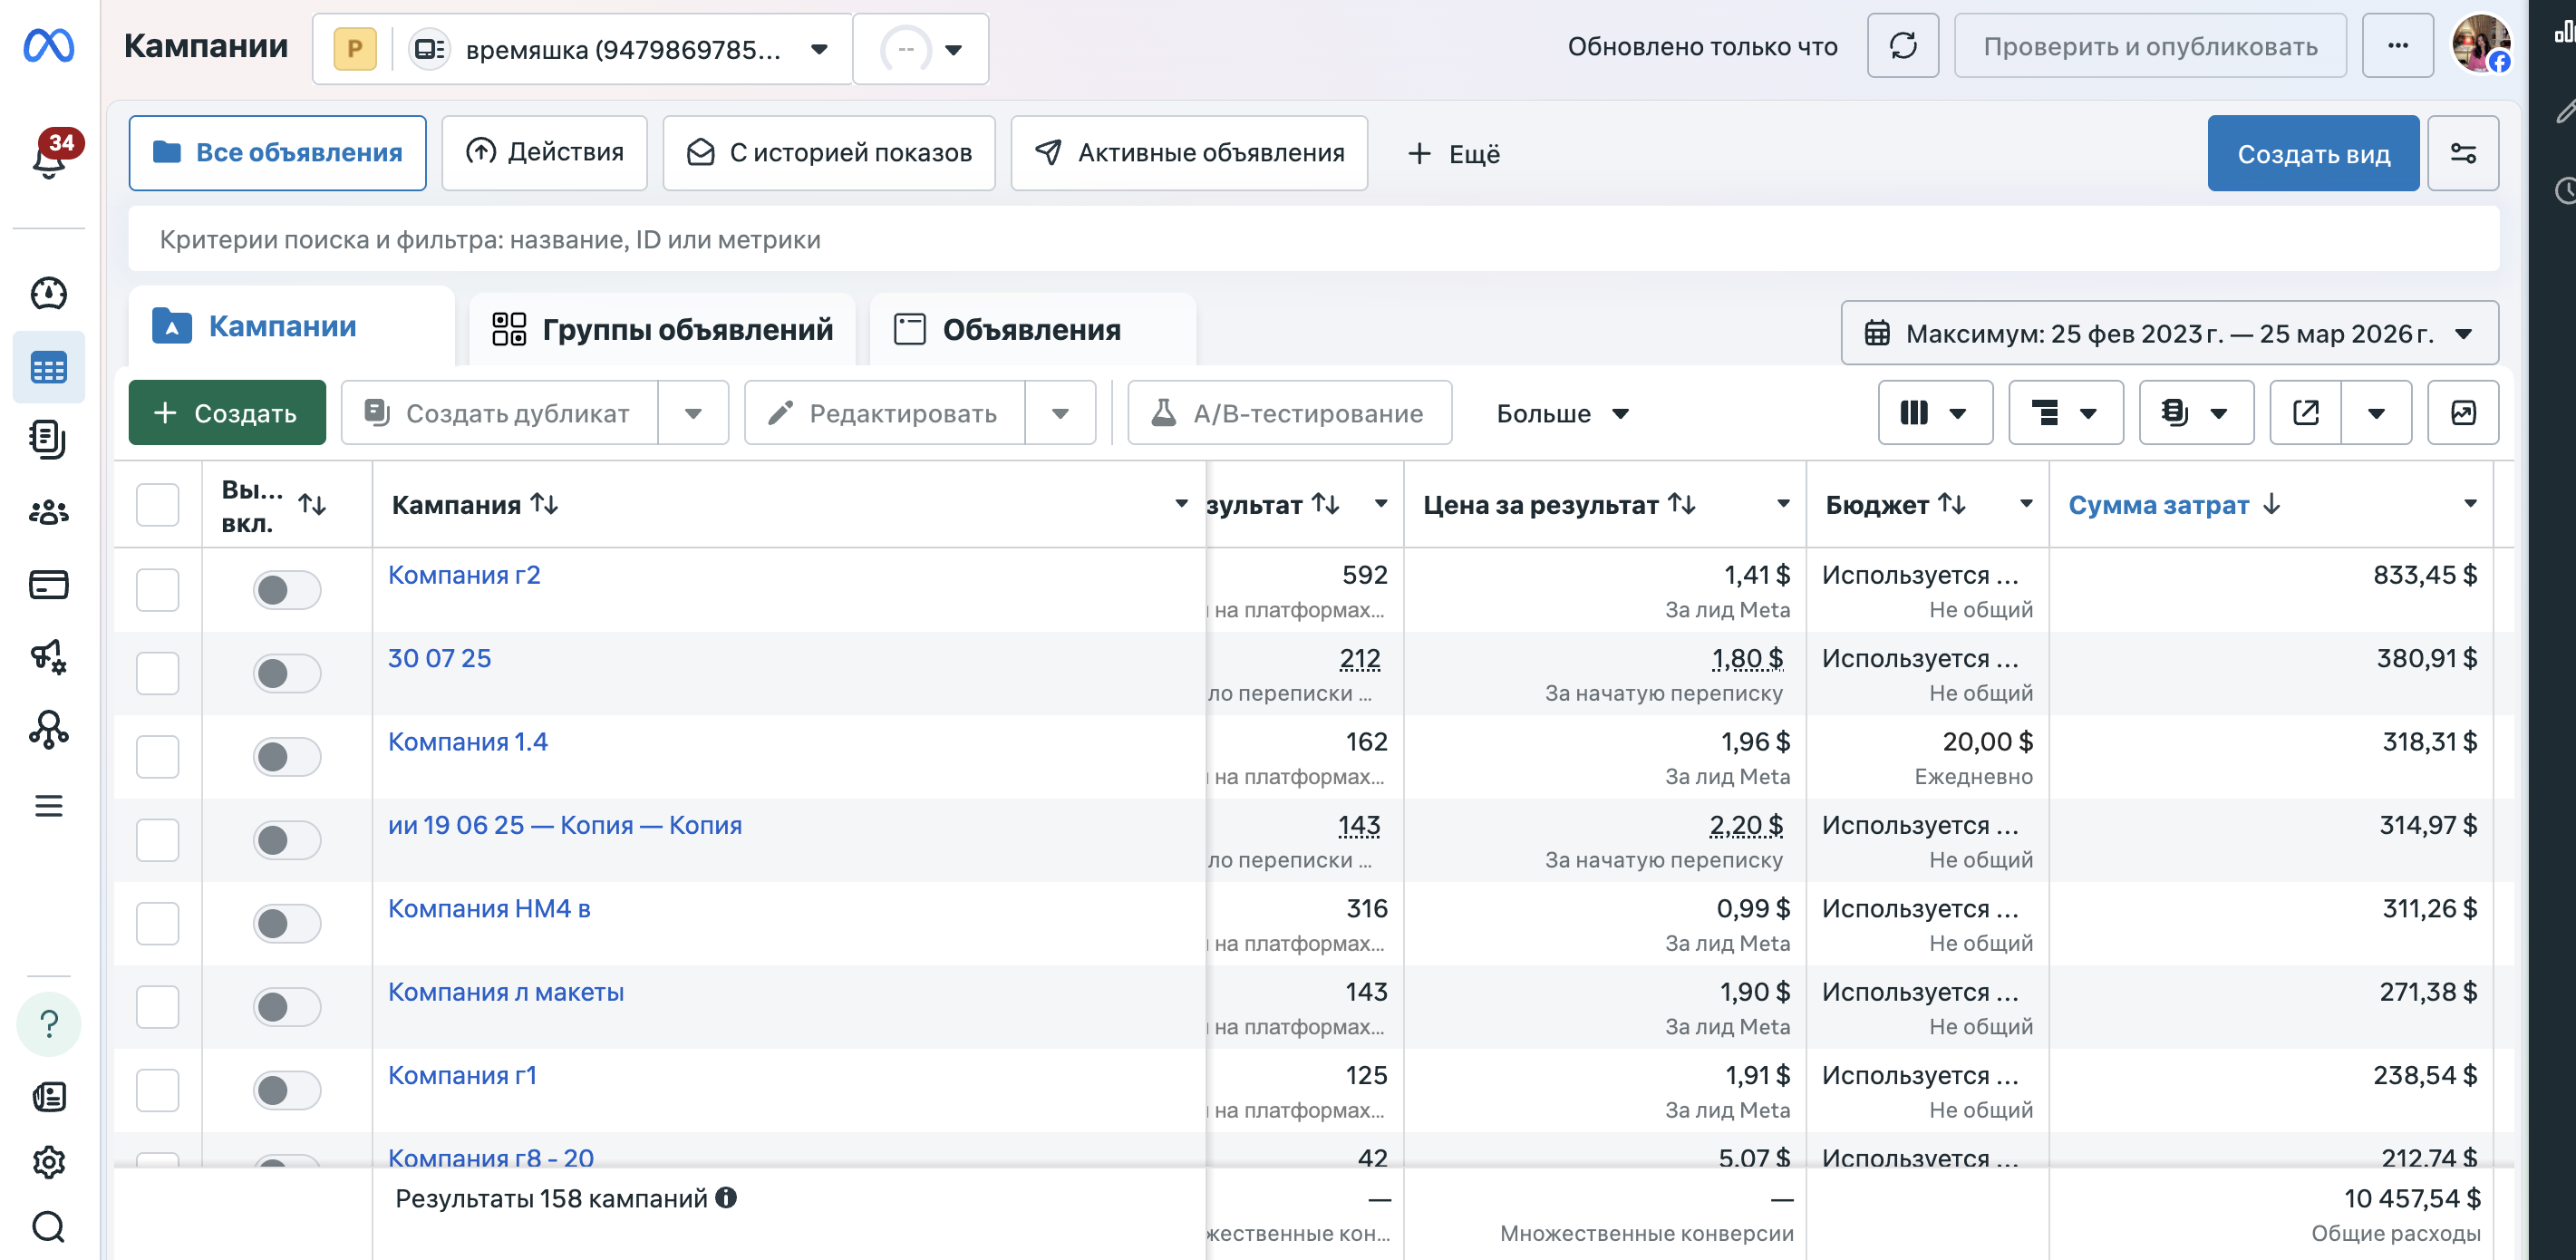Sort by the Сумма затрат column header
The height and width of the screenshot is (1260, 2576).
click(2157, 504)
